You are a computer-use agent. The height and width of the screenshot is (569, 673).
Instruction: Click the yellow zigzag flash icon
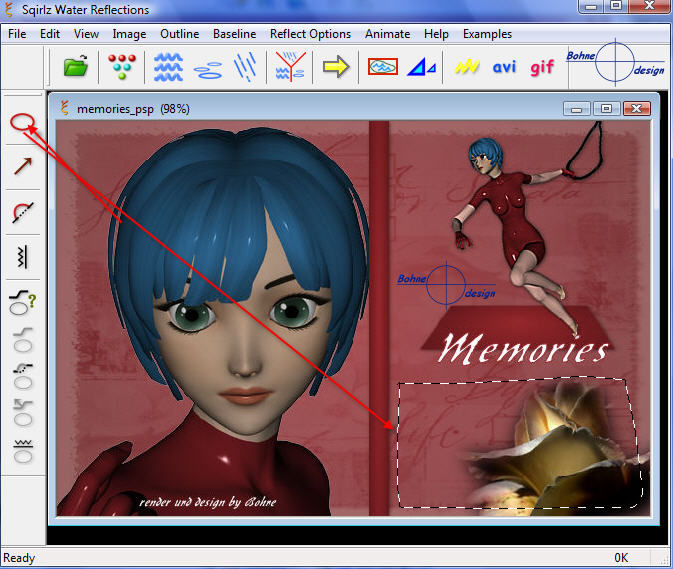click(467, 67)
